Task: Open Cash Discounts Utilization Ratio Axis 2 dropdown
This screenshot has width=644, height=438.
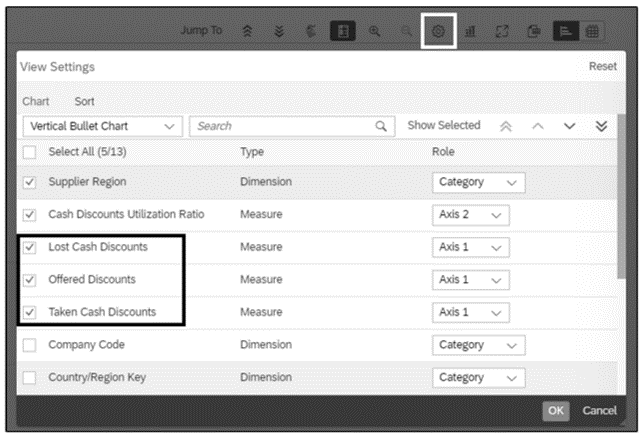Action: [x=471, y=215]
